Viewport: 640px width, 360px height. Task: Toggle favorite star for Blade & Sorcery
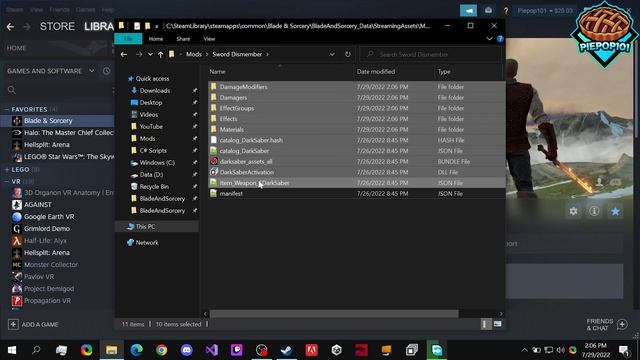pos(615,211)
